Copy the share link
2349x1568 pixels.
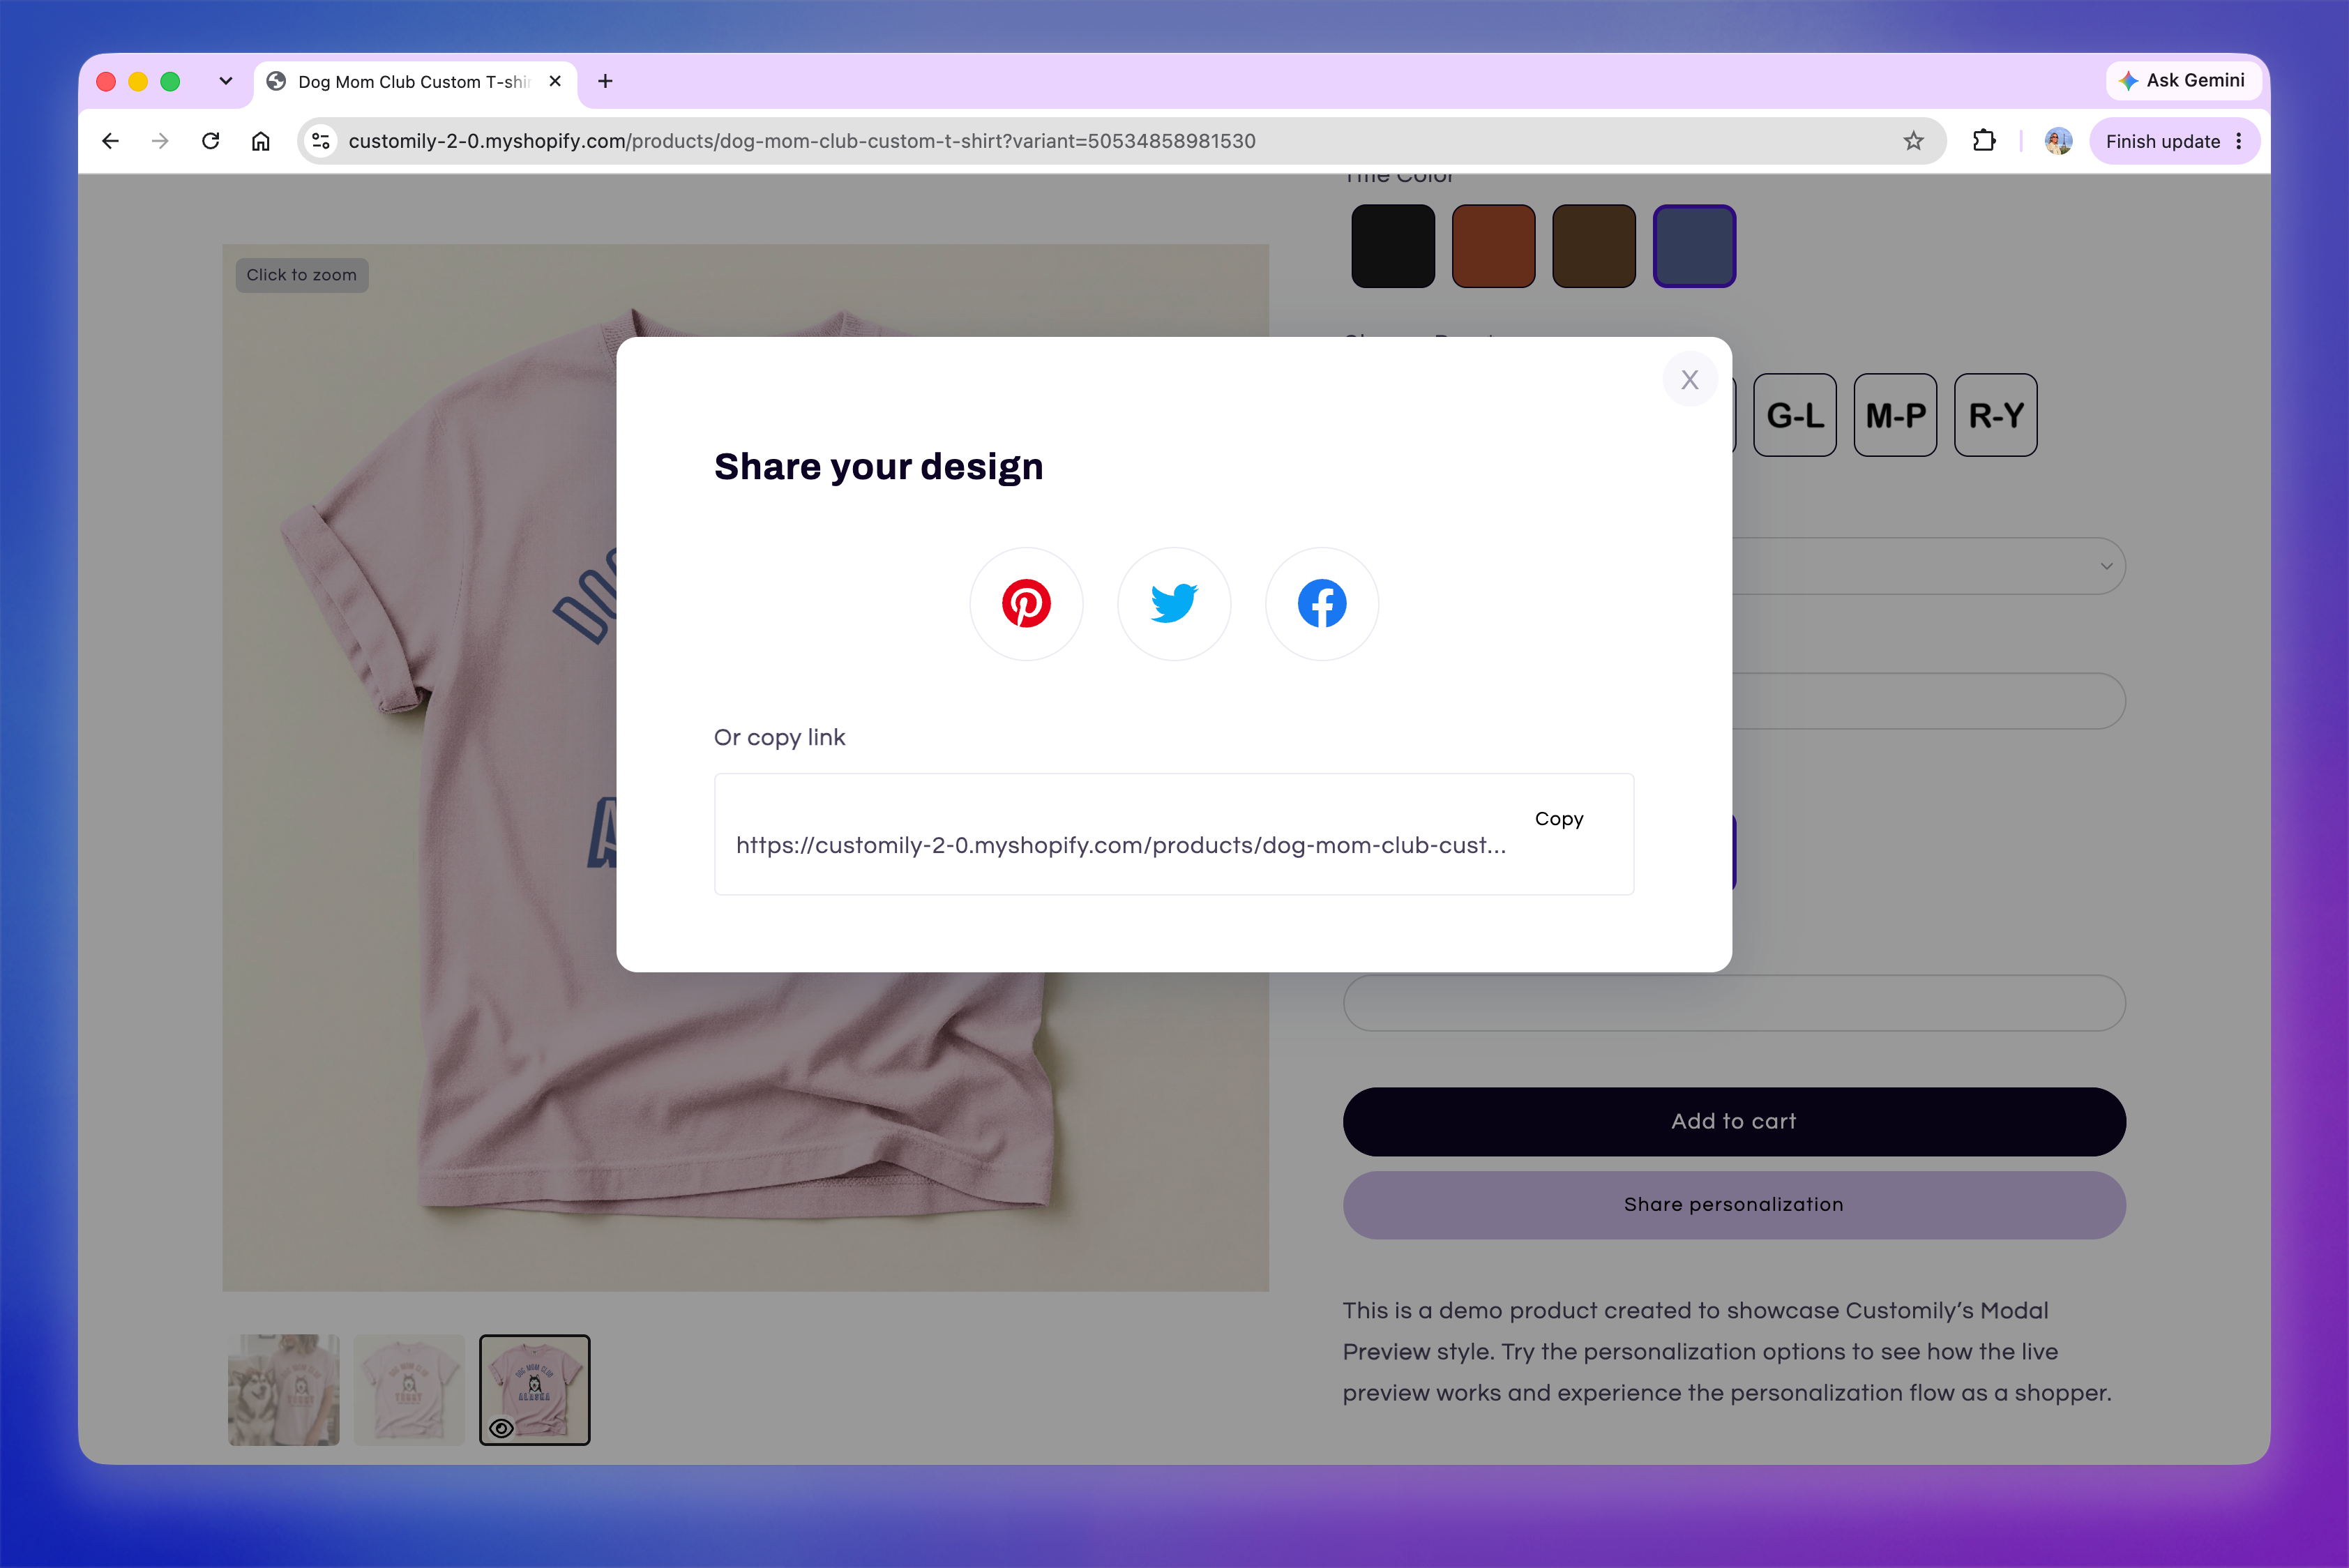point(1559,819)
